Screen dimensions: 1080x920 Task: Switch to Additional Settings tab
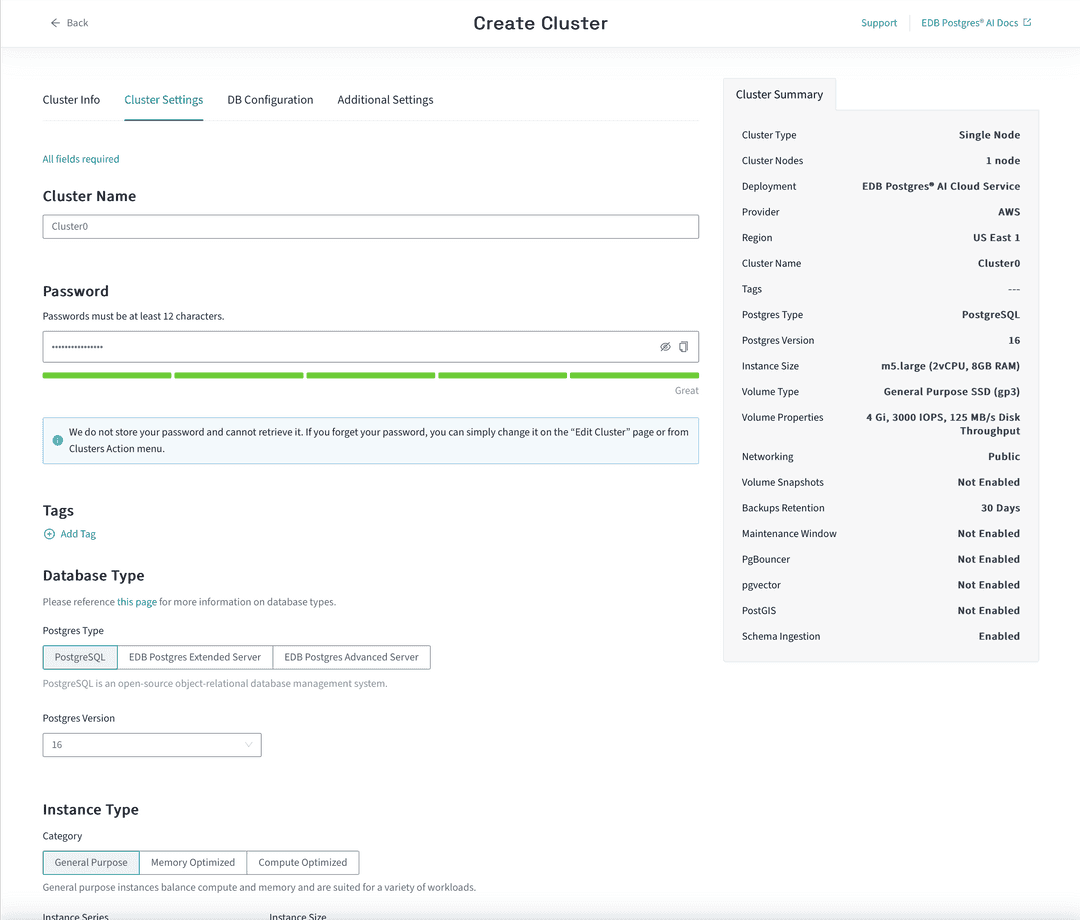pos(385,100)
